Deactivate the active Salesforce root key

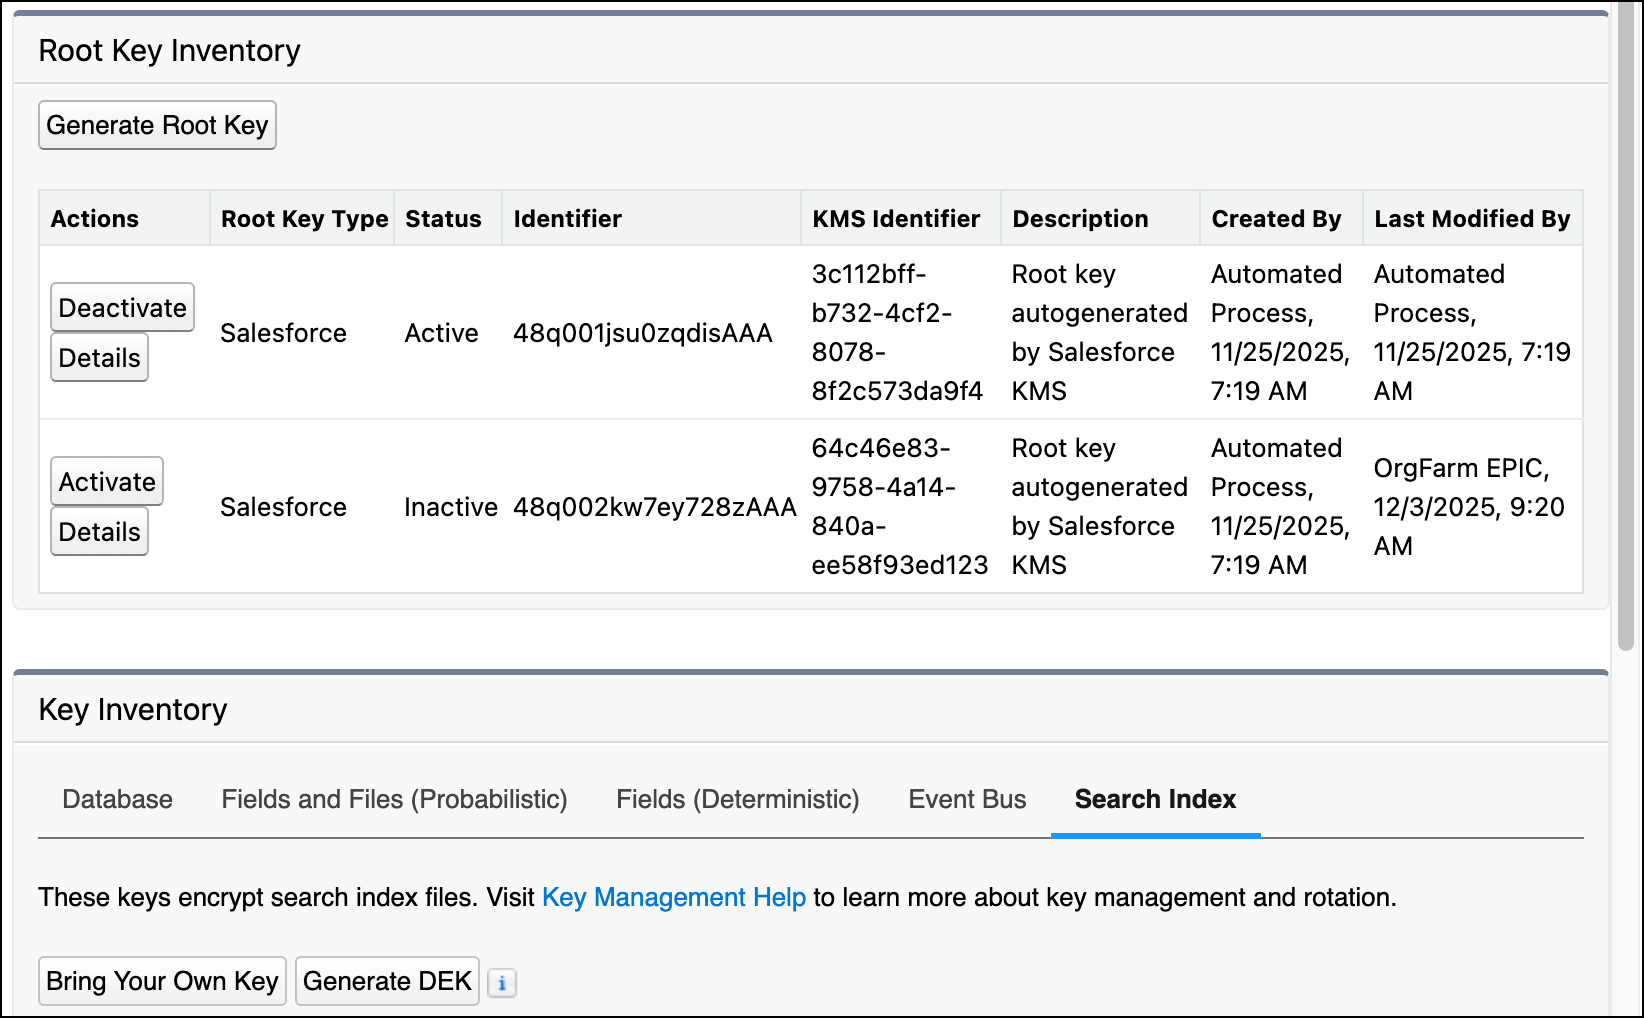(122, 307)
